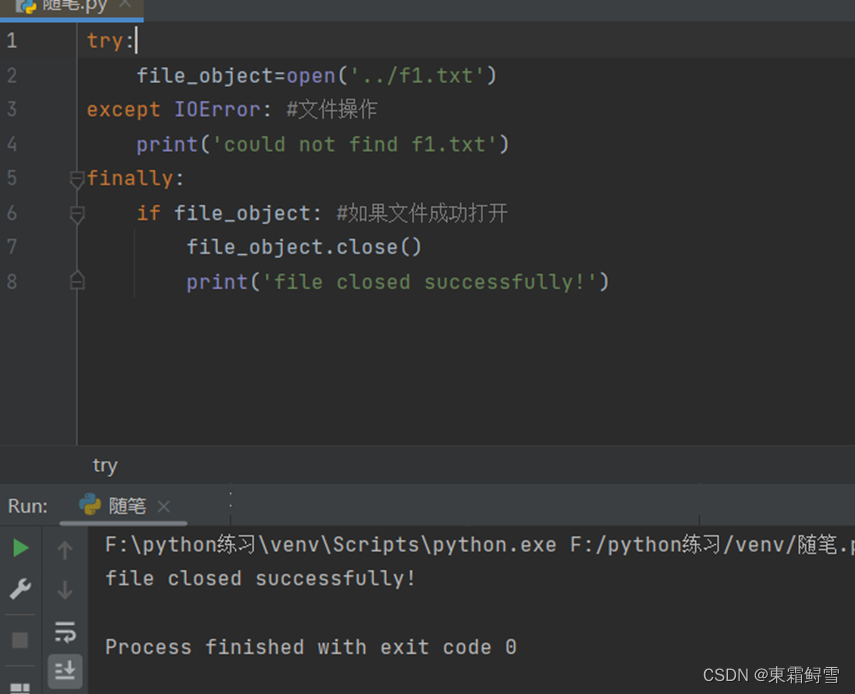Toggle soft-wrap in Run console
The height and width of the screenshot is (694, 855).
(x=65, y=631)
